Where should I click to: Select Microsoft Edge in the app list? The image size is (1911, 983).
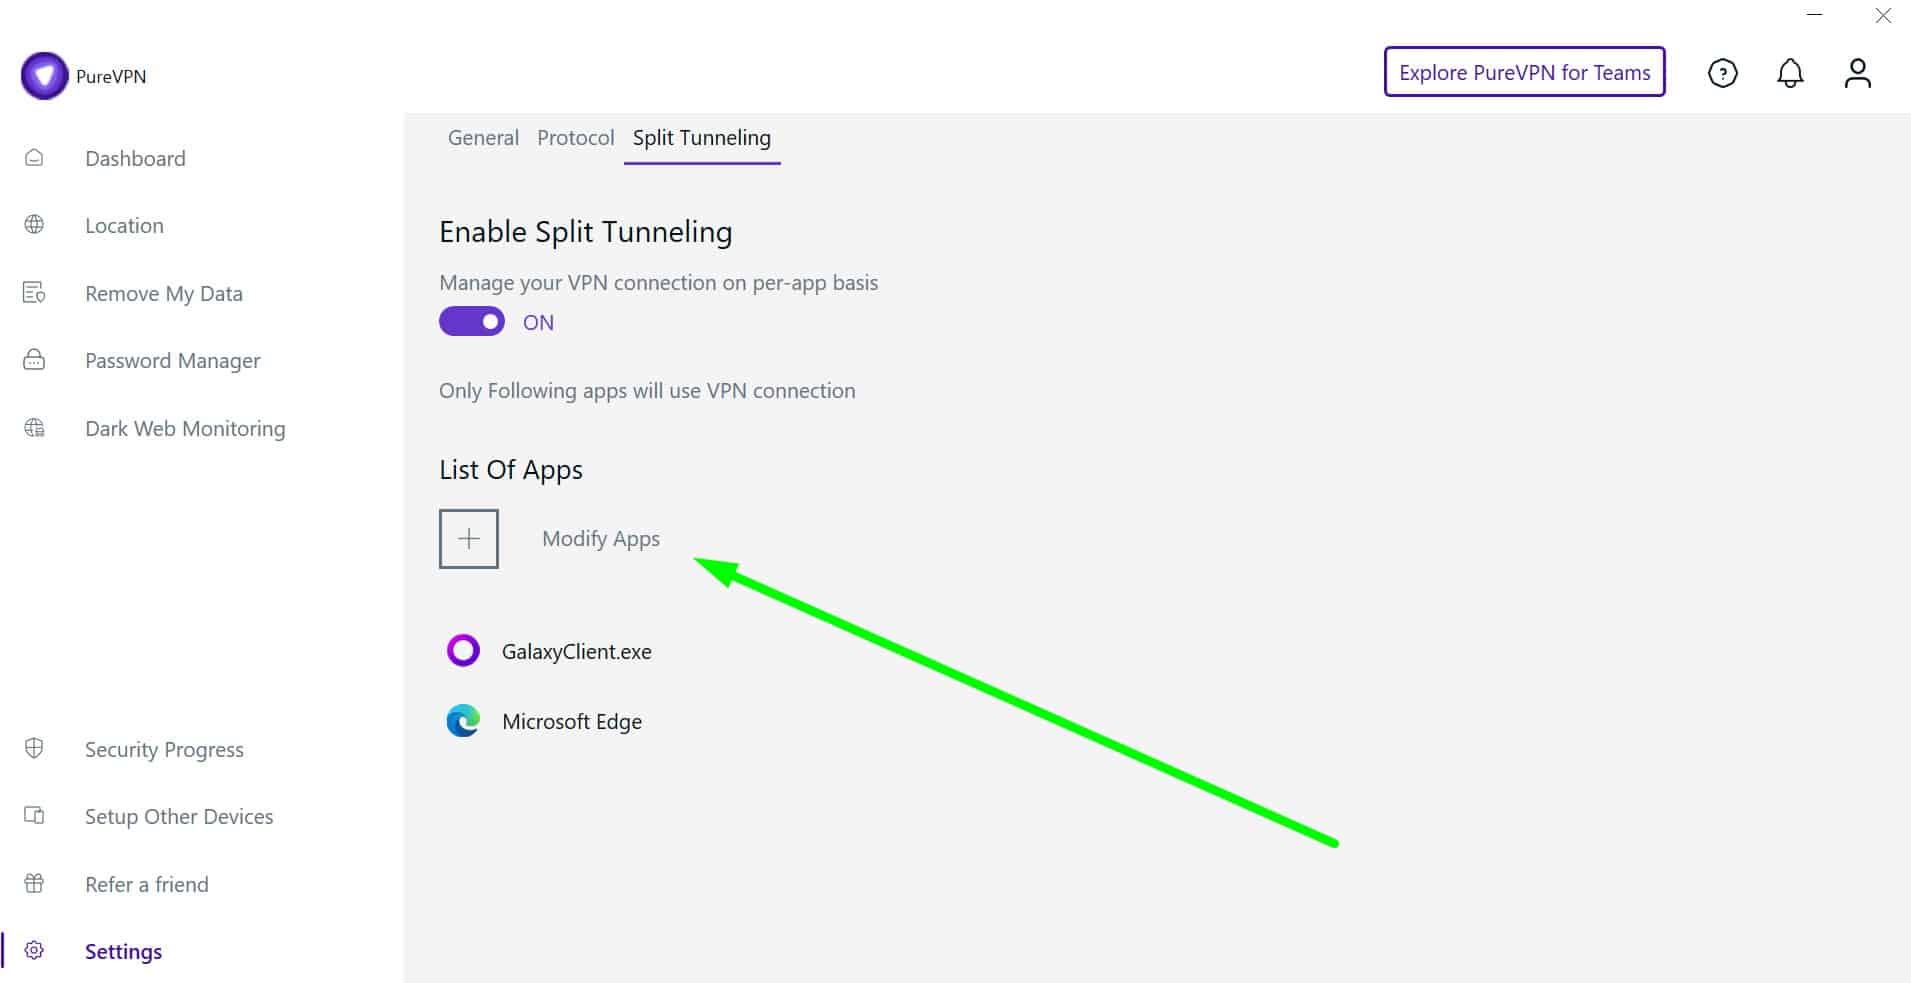click(x=572, y=721)
